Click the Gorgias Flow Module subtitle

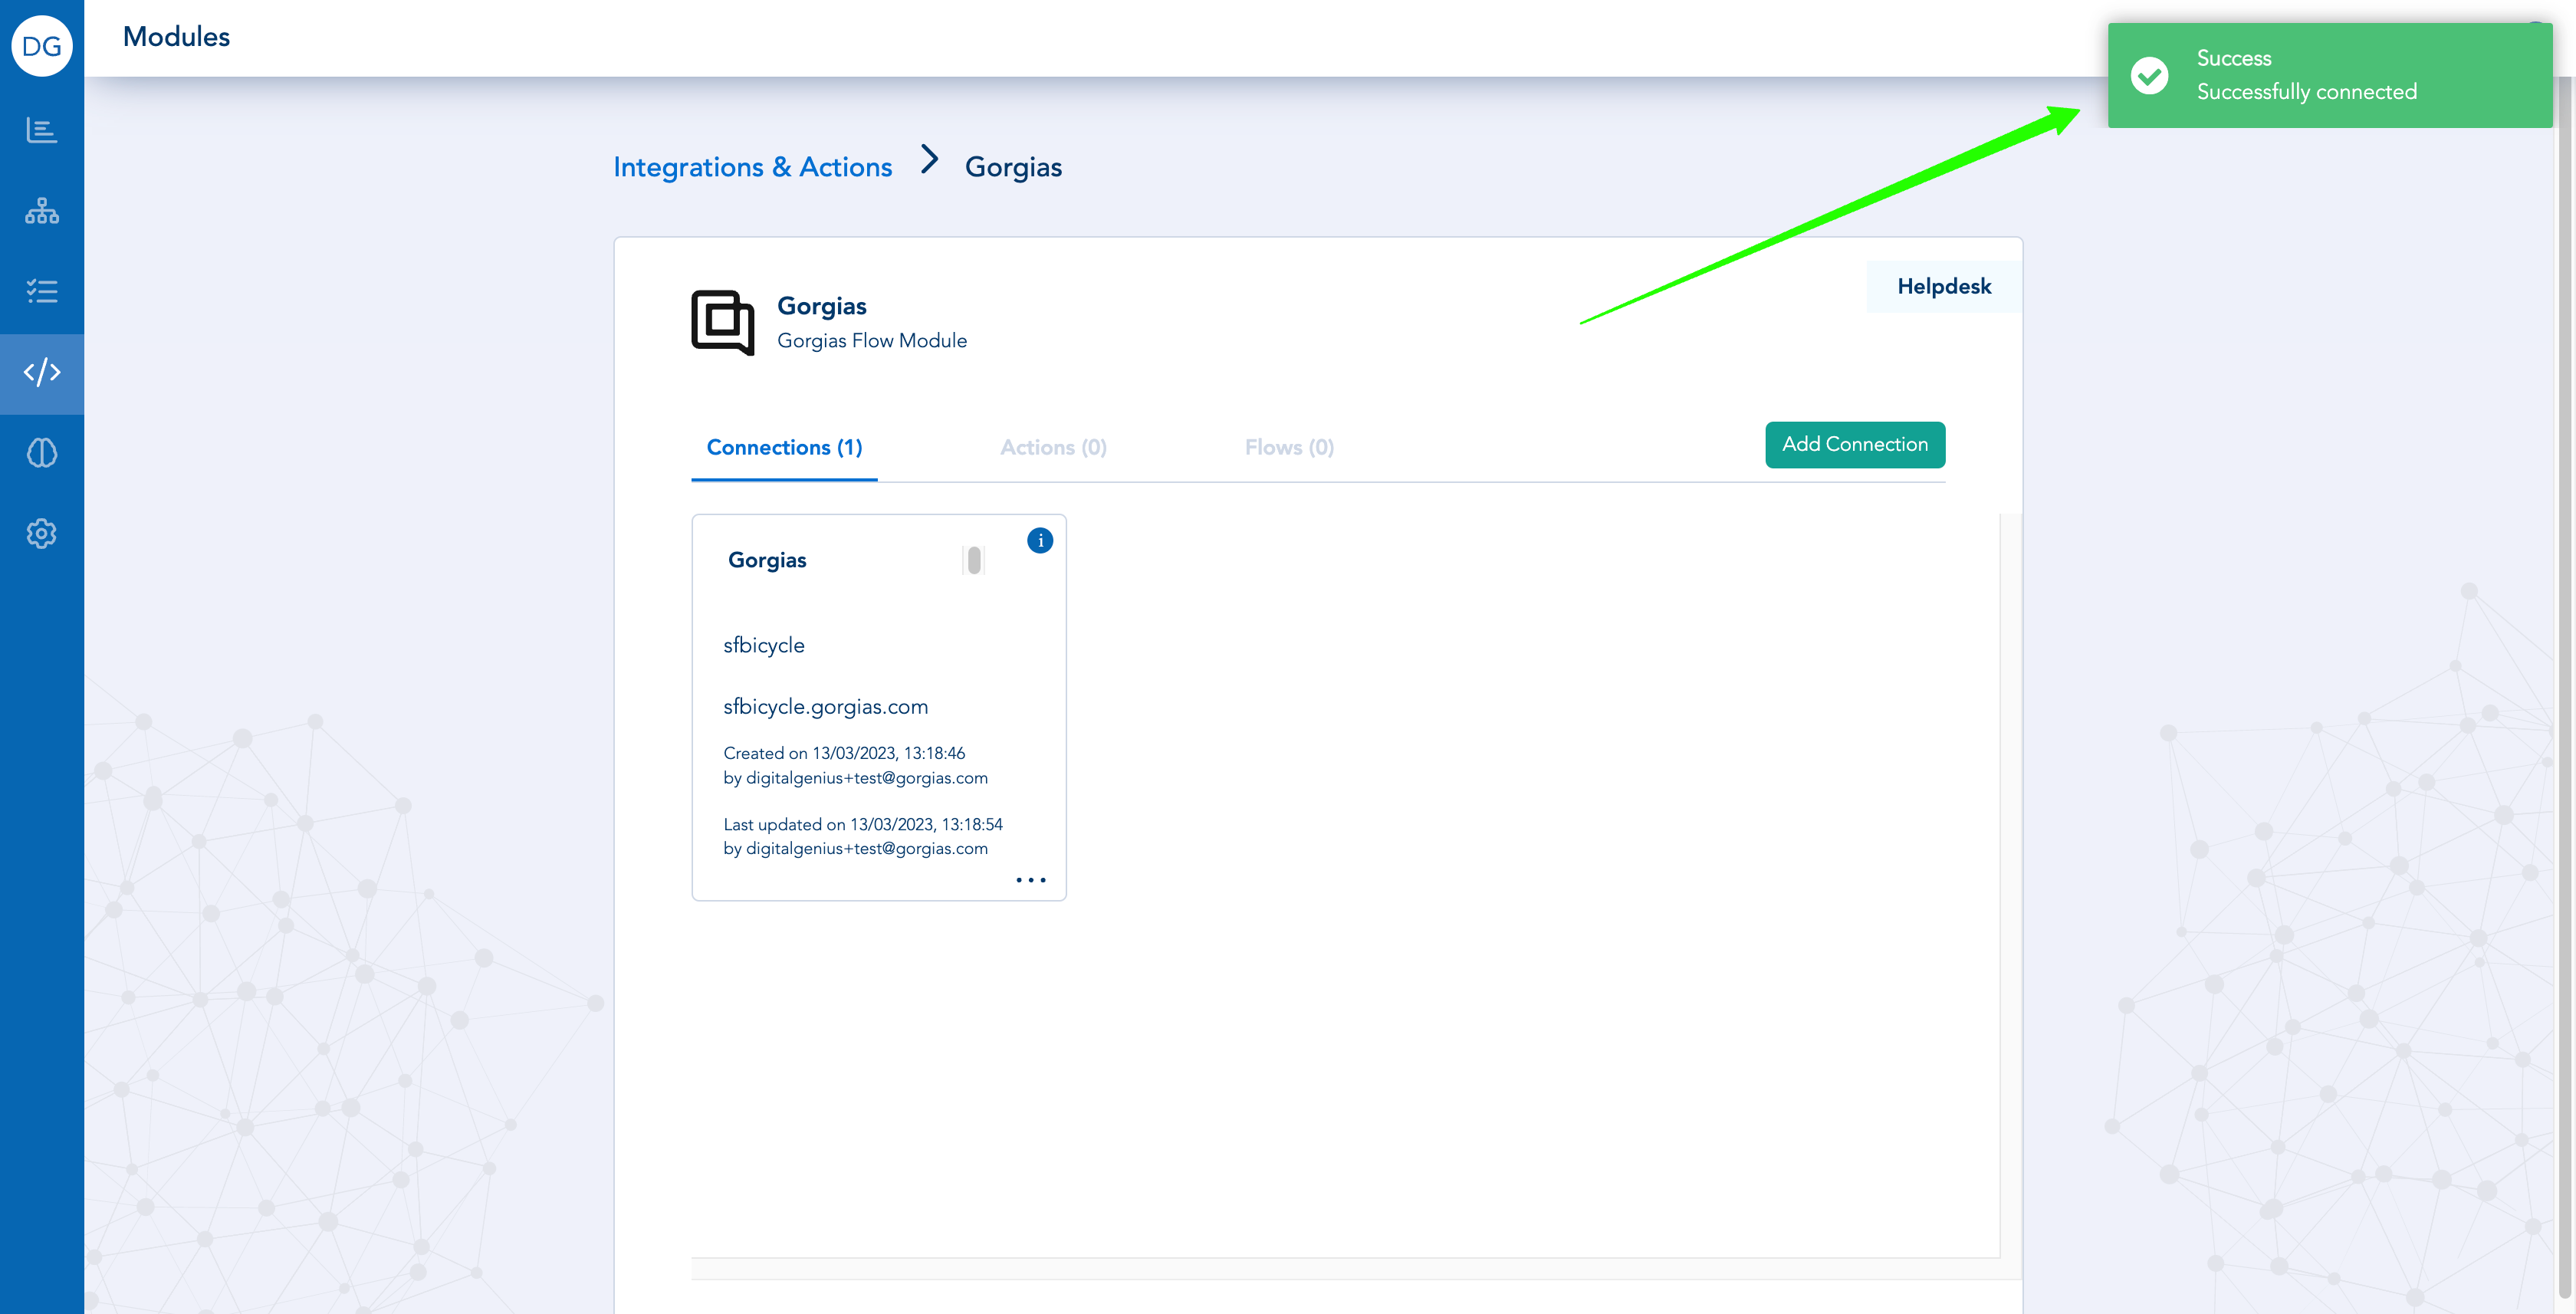tap(872, 341)
